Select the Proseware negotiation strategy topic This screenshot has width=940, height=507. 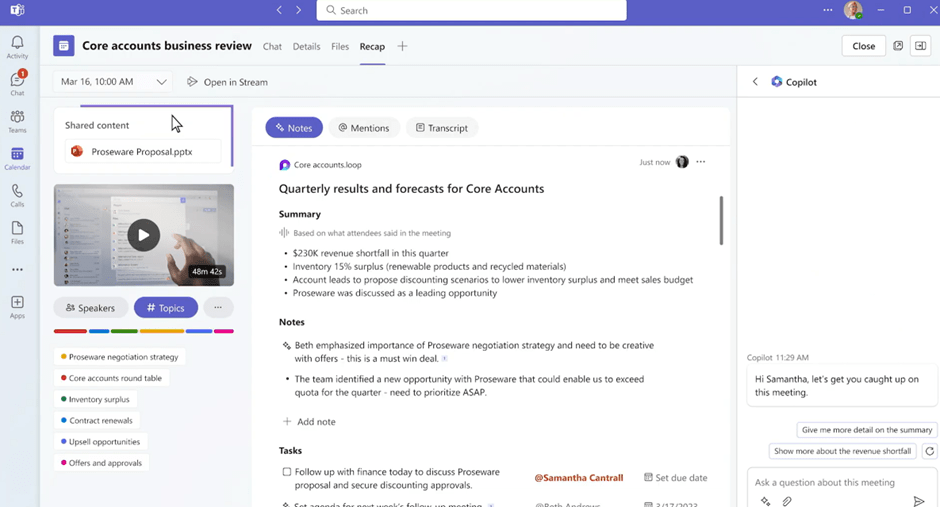pyautogui.click(x=123, y=357)
